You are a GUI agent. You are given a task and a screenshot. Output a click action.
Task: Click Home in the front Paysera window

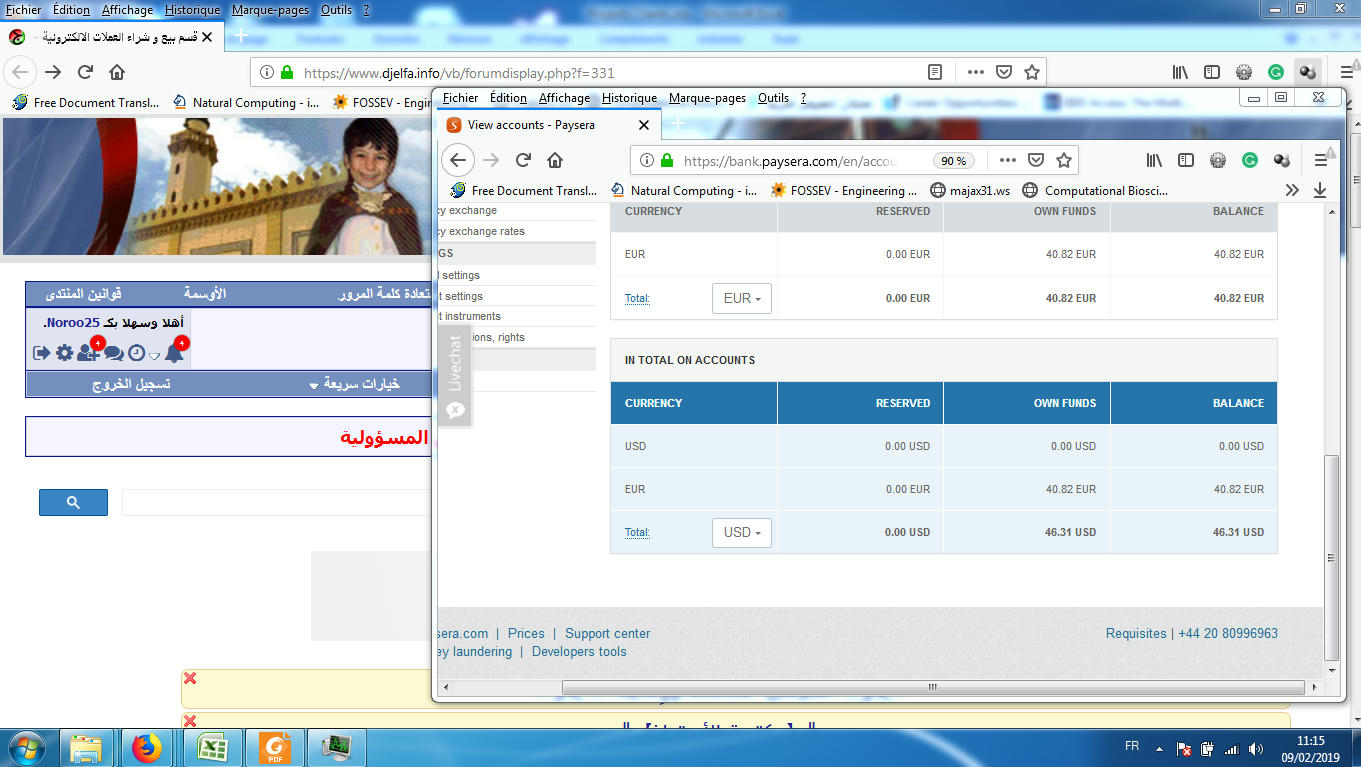(555, 160)
